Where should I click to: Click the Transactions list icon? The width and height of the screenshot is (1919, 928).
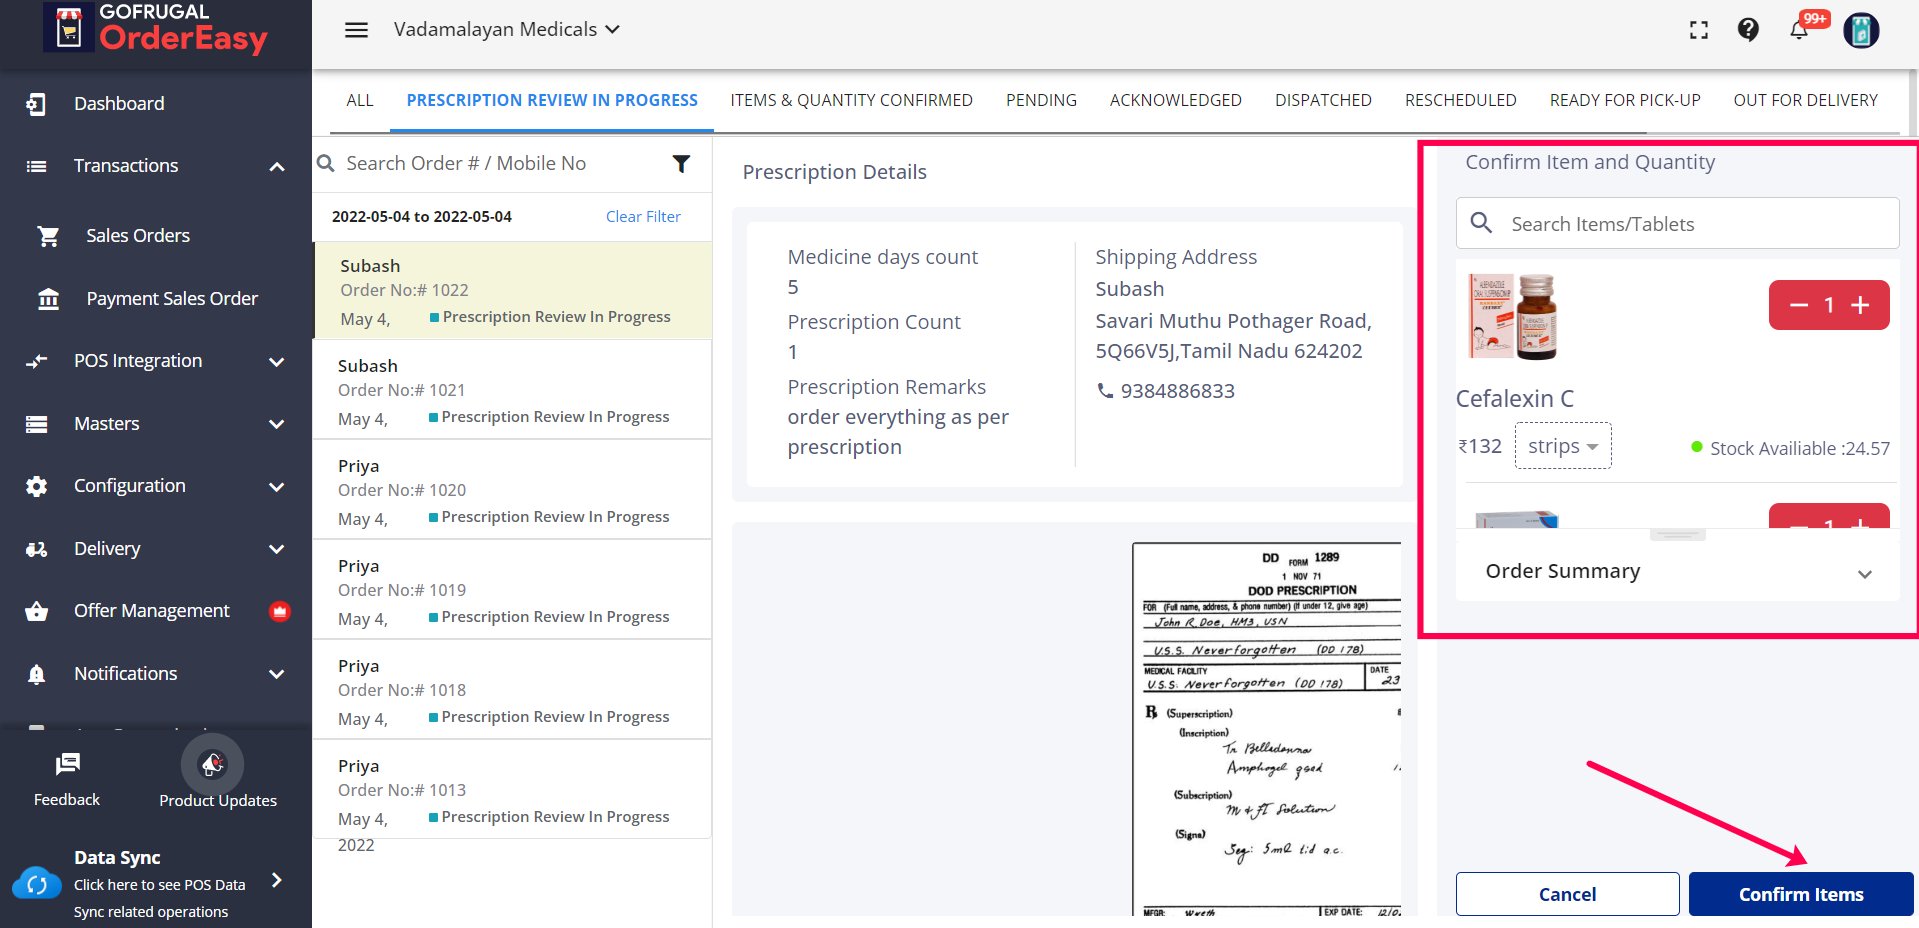click(36, 166)
